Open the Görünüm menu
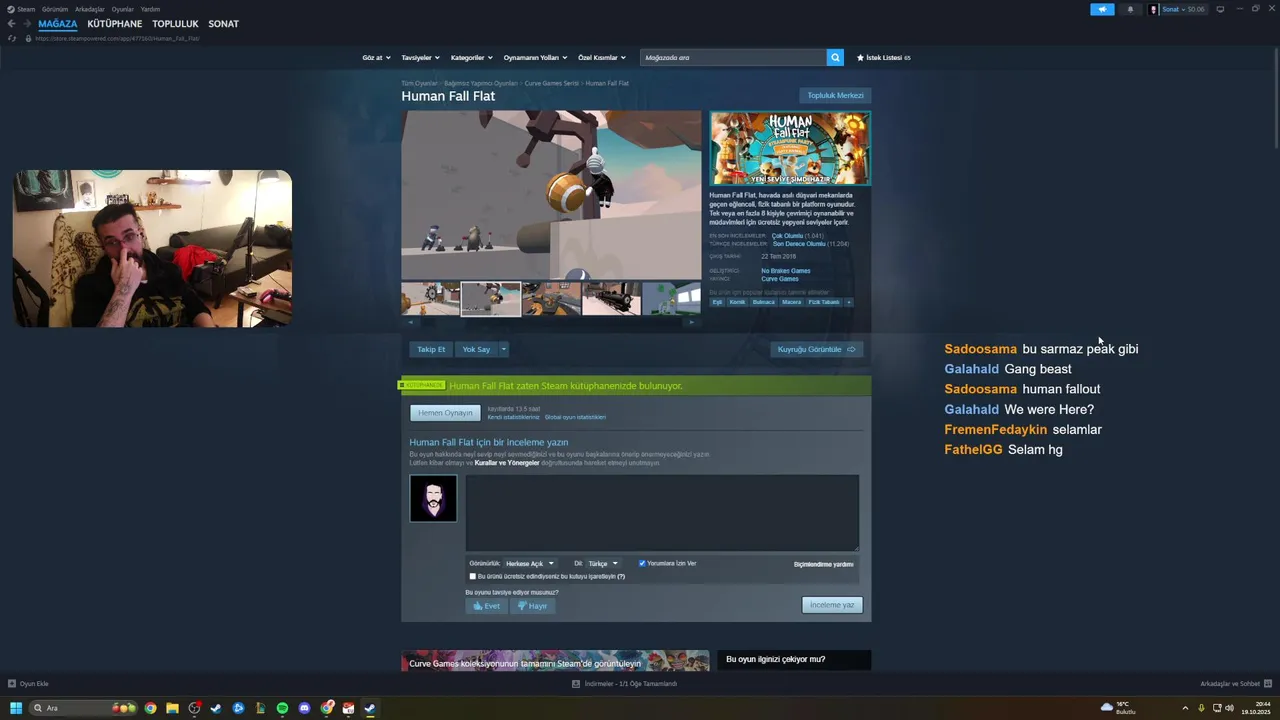This screenshot has height=720, width=1280. (55, 9)
